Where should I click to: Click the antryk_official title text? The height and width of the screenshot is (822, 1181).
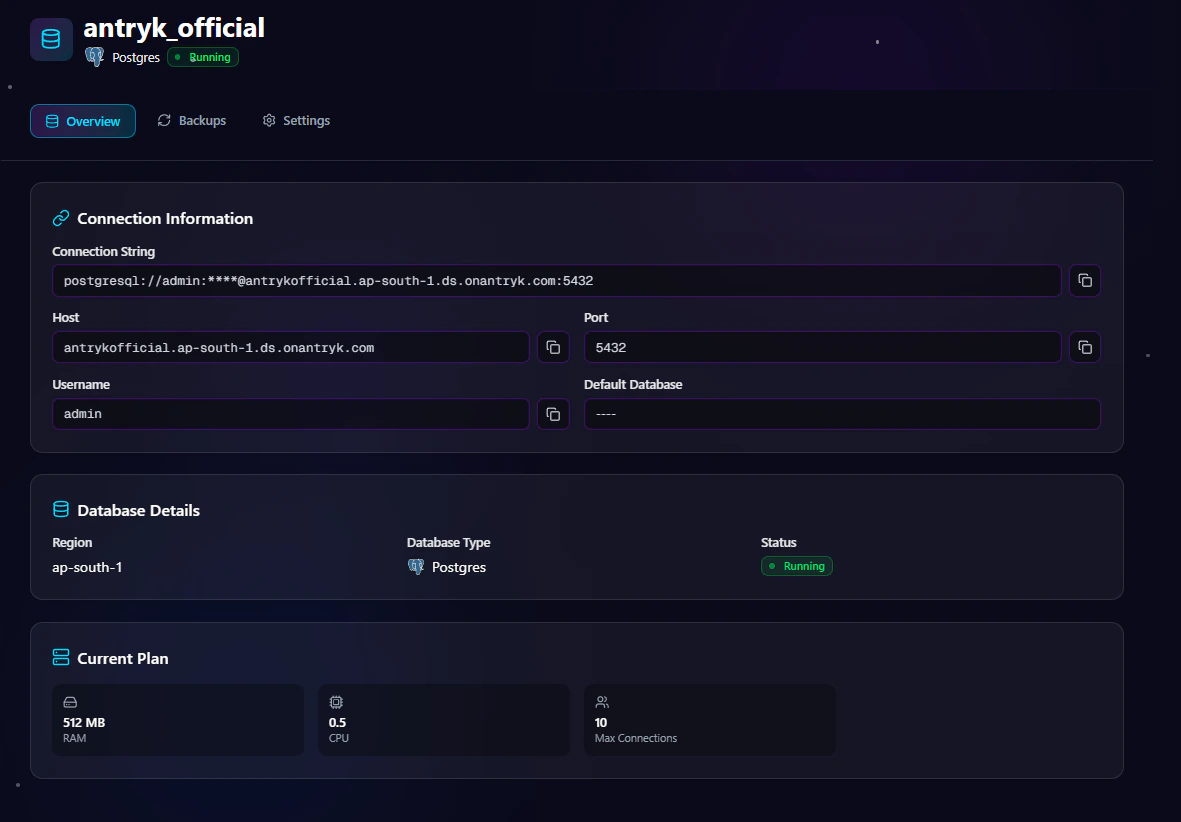174,28
